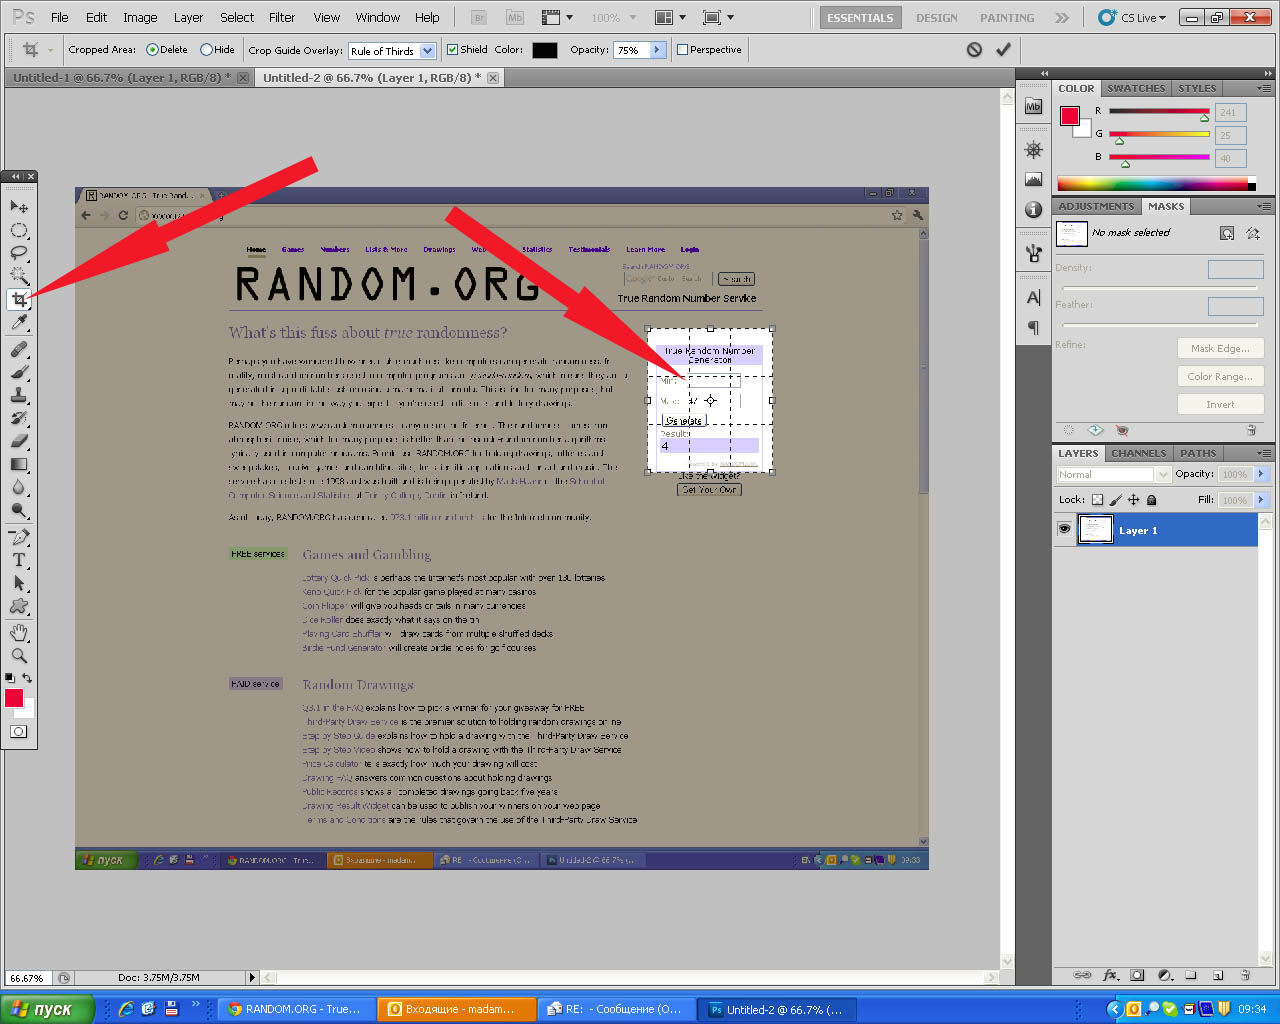Open the Layers panel Fill dropdown
The image size is (1280, 1024).
click(x=1261, y=500)
